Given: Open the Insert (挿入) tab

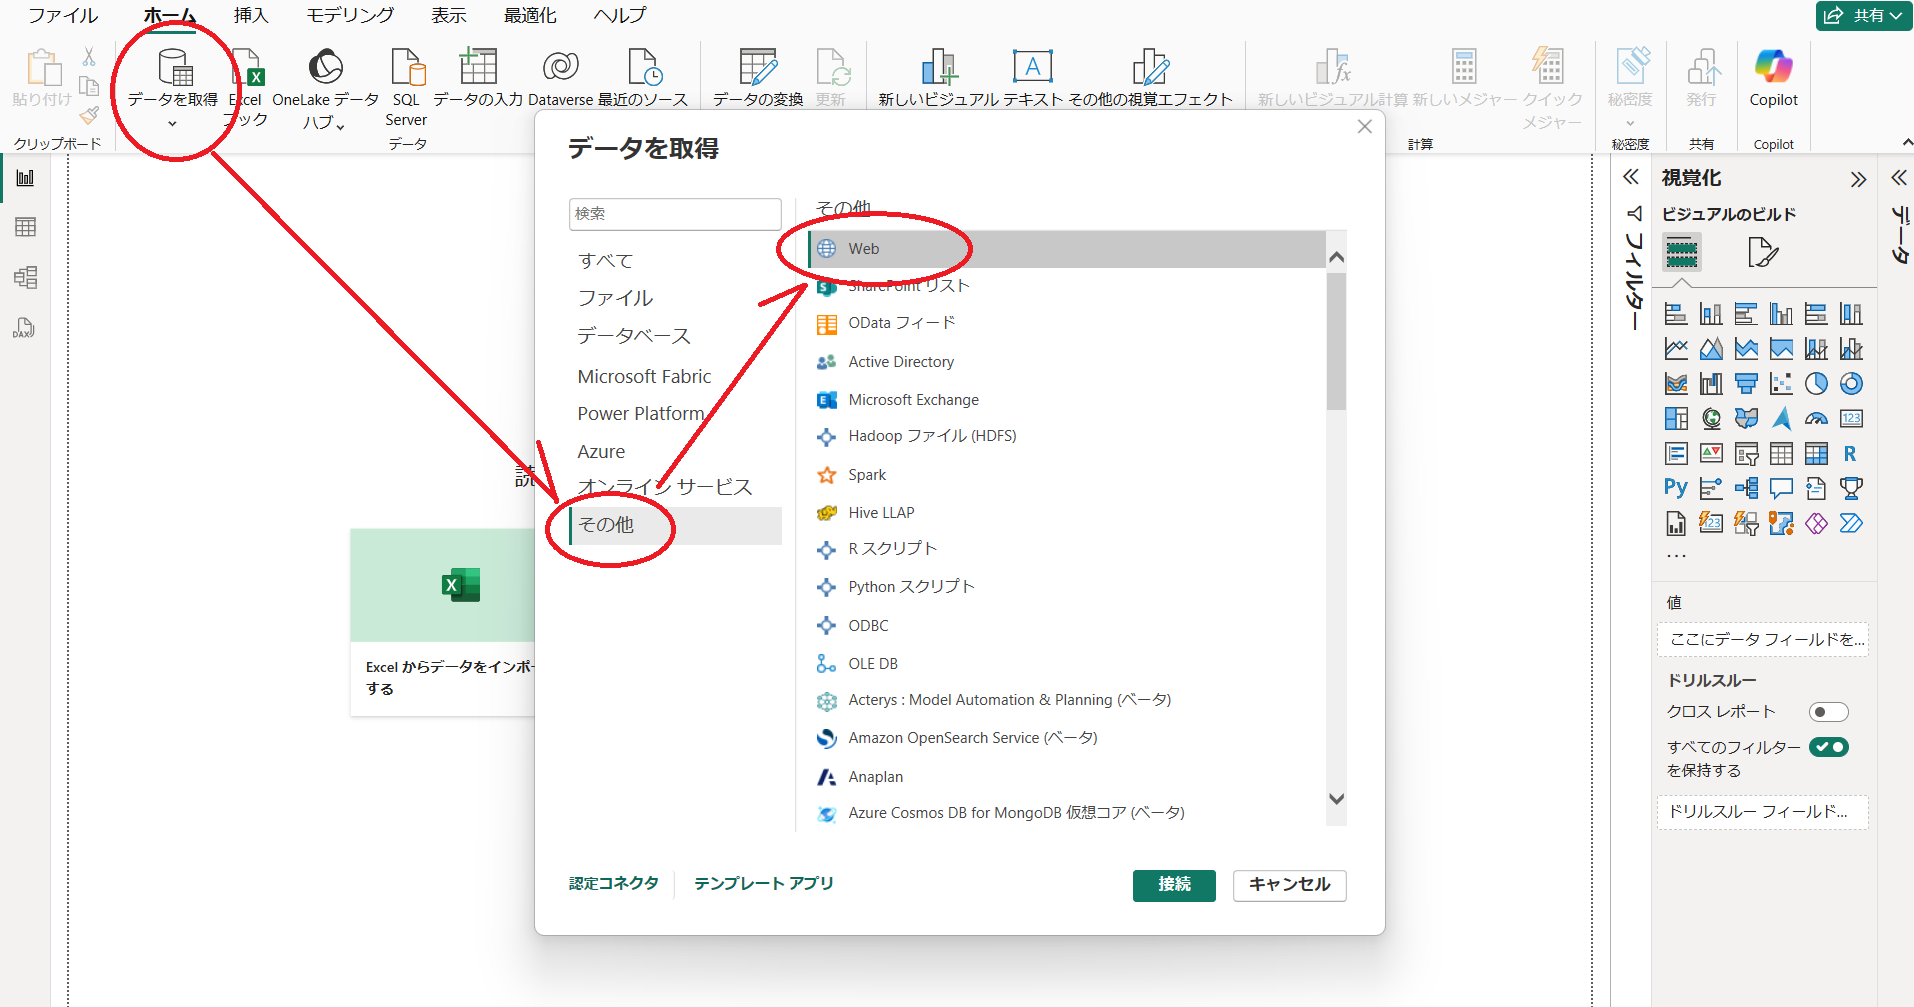Looking at the screenshot, I should click(251, 15).
